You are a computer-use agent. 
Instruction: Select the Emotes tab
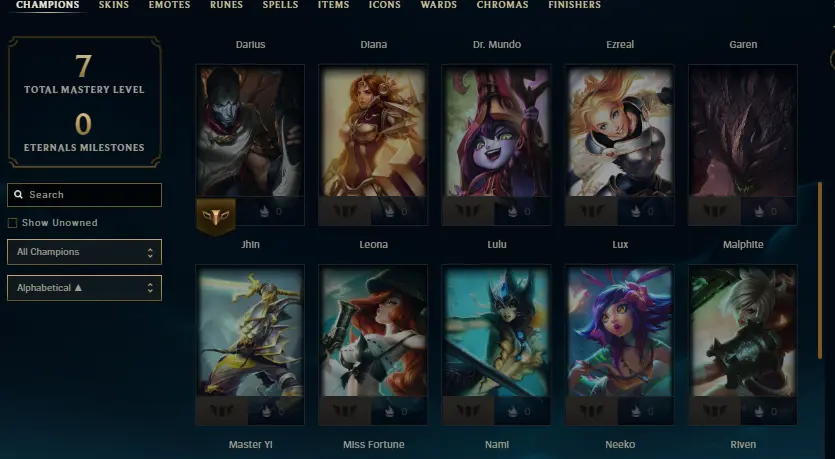coord(169,5)
